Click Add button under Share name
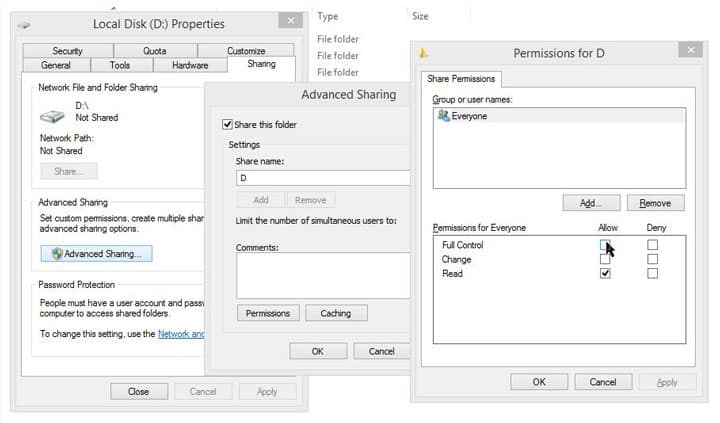Viewport: 720px width, 423px height. (261, 200)
